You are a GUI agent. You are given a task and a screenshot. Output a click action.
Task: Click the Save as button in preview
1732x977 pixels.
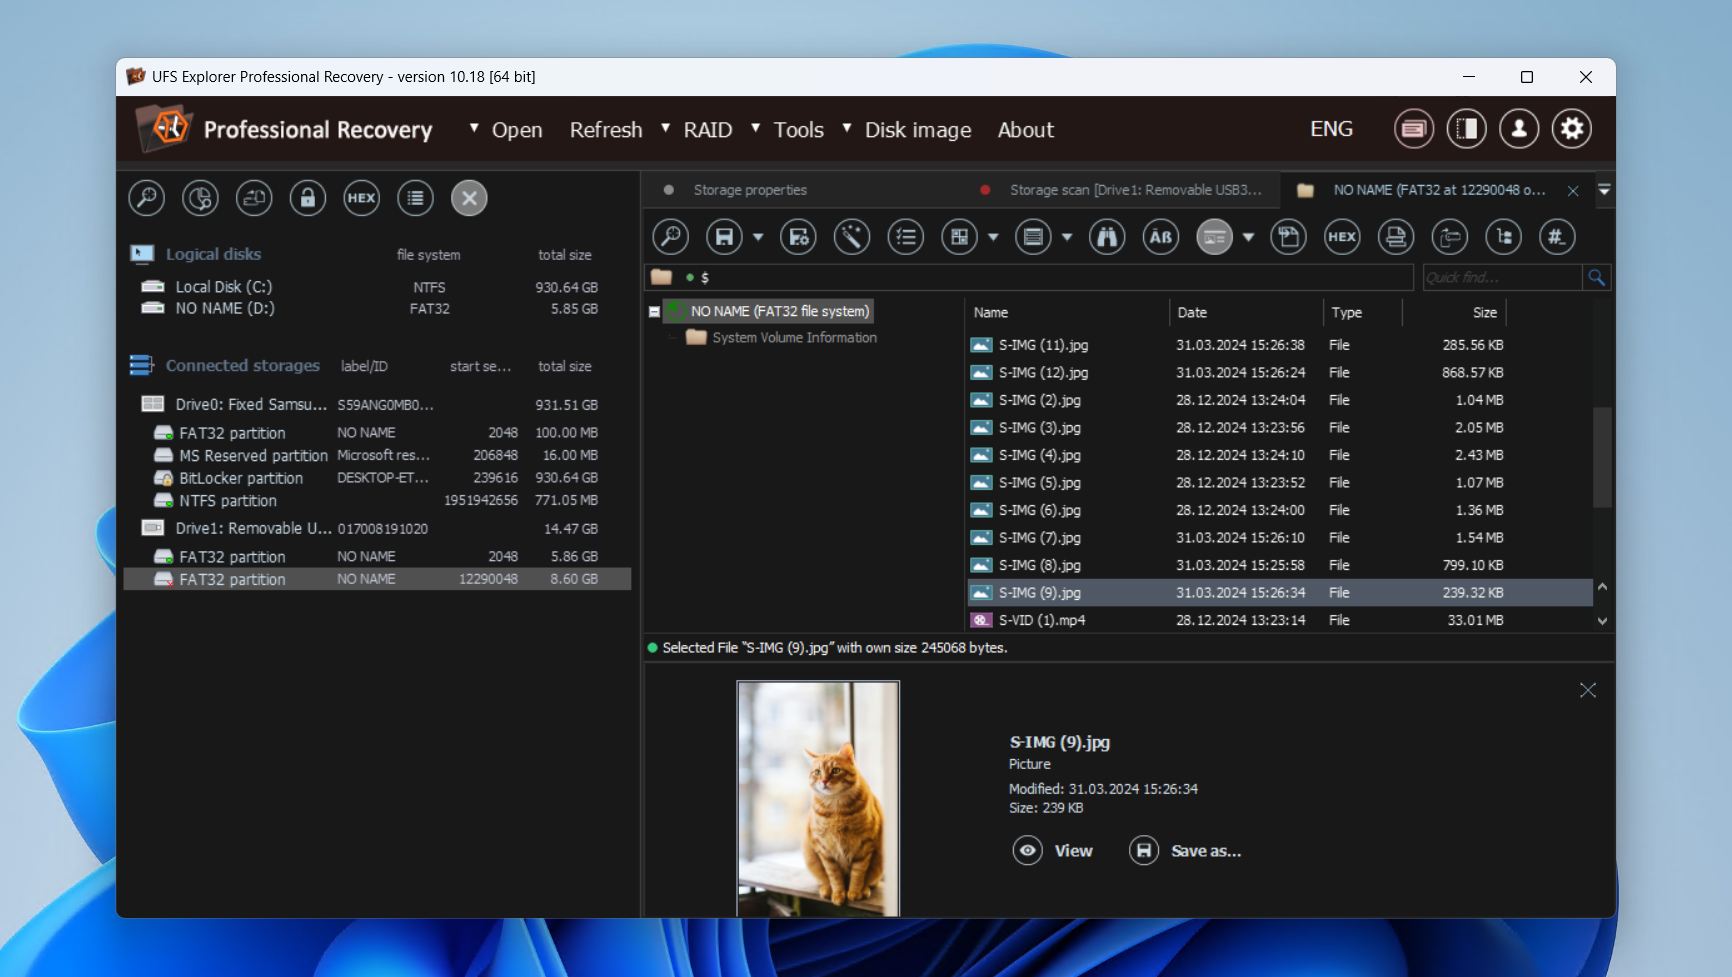(x=1186, y=851)
